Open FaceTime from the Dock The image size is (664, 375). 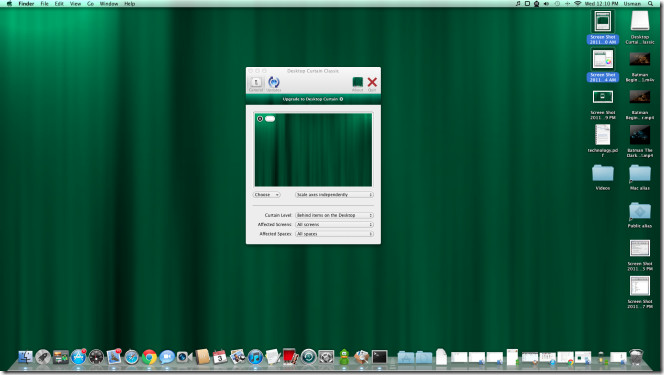tap(185, 357)
